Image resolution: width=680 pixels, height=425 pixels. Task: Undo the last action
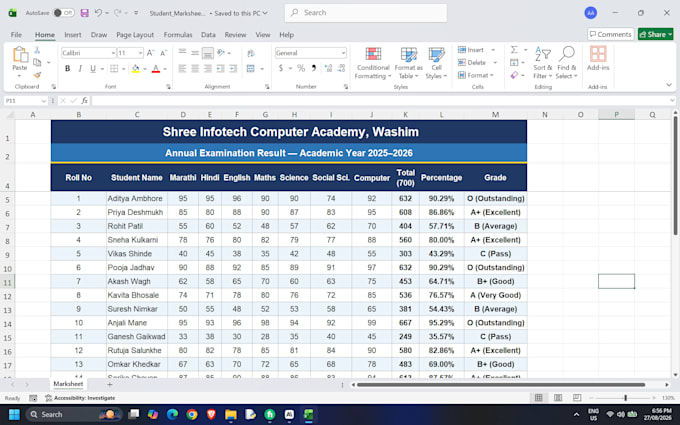coord(98,13)
